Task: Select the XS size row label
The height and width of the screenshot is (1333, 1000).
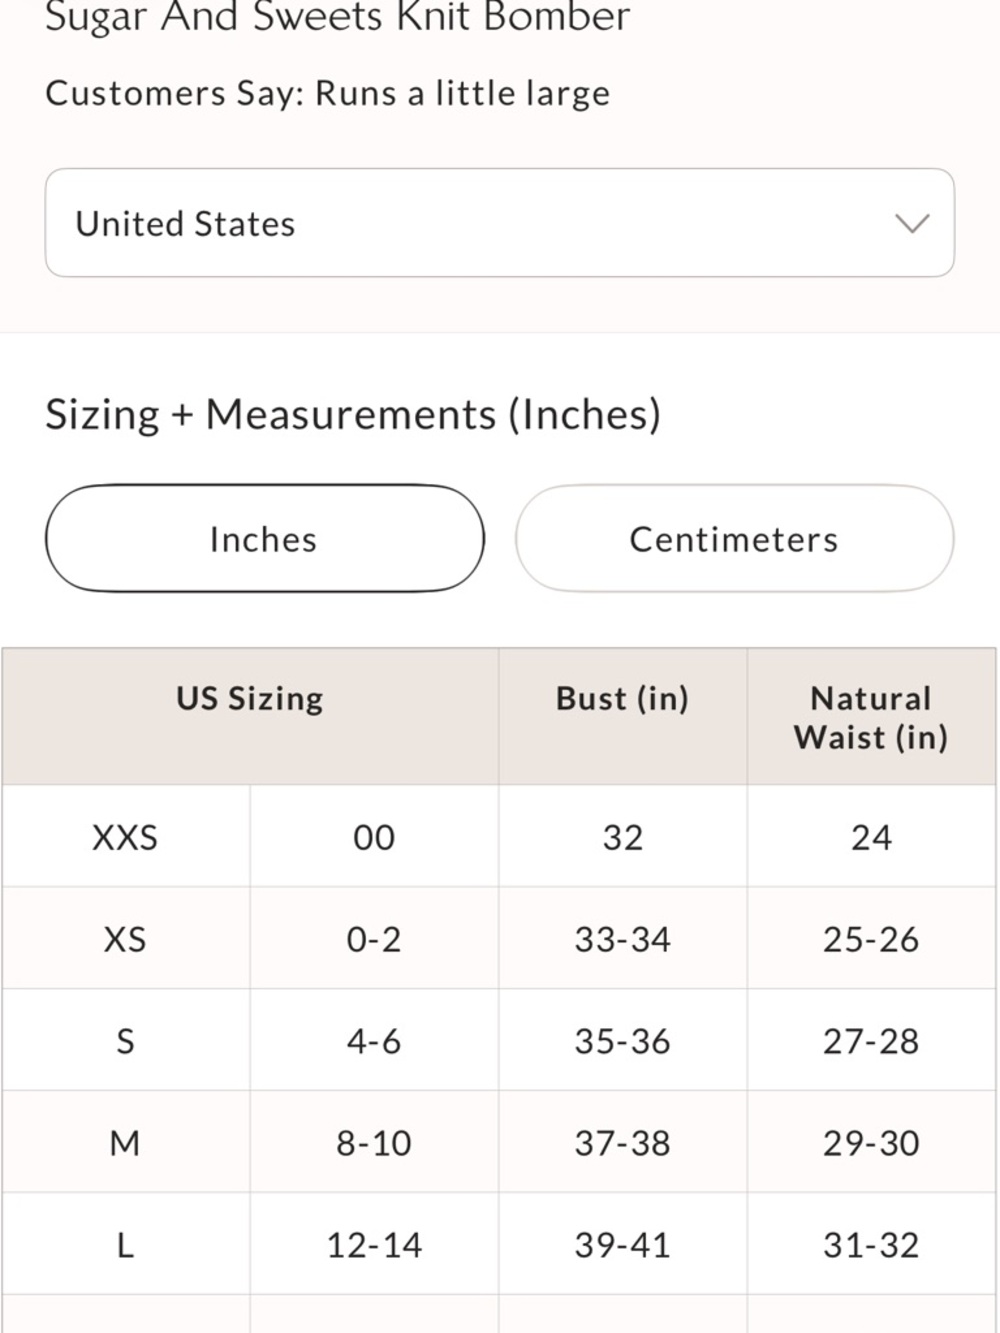Action: point(125,939)
